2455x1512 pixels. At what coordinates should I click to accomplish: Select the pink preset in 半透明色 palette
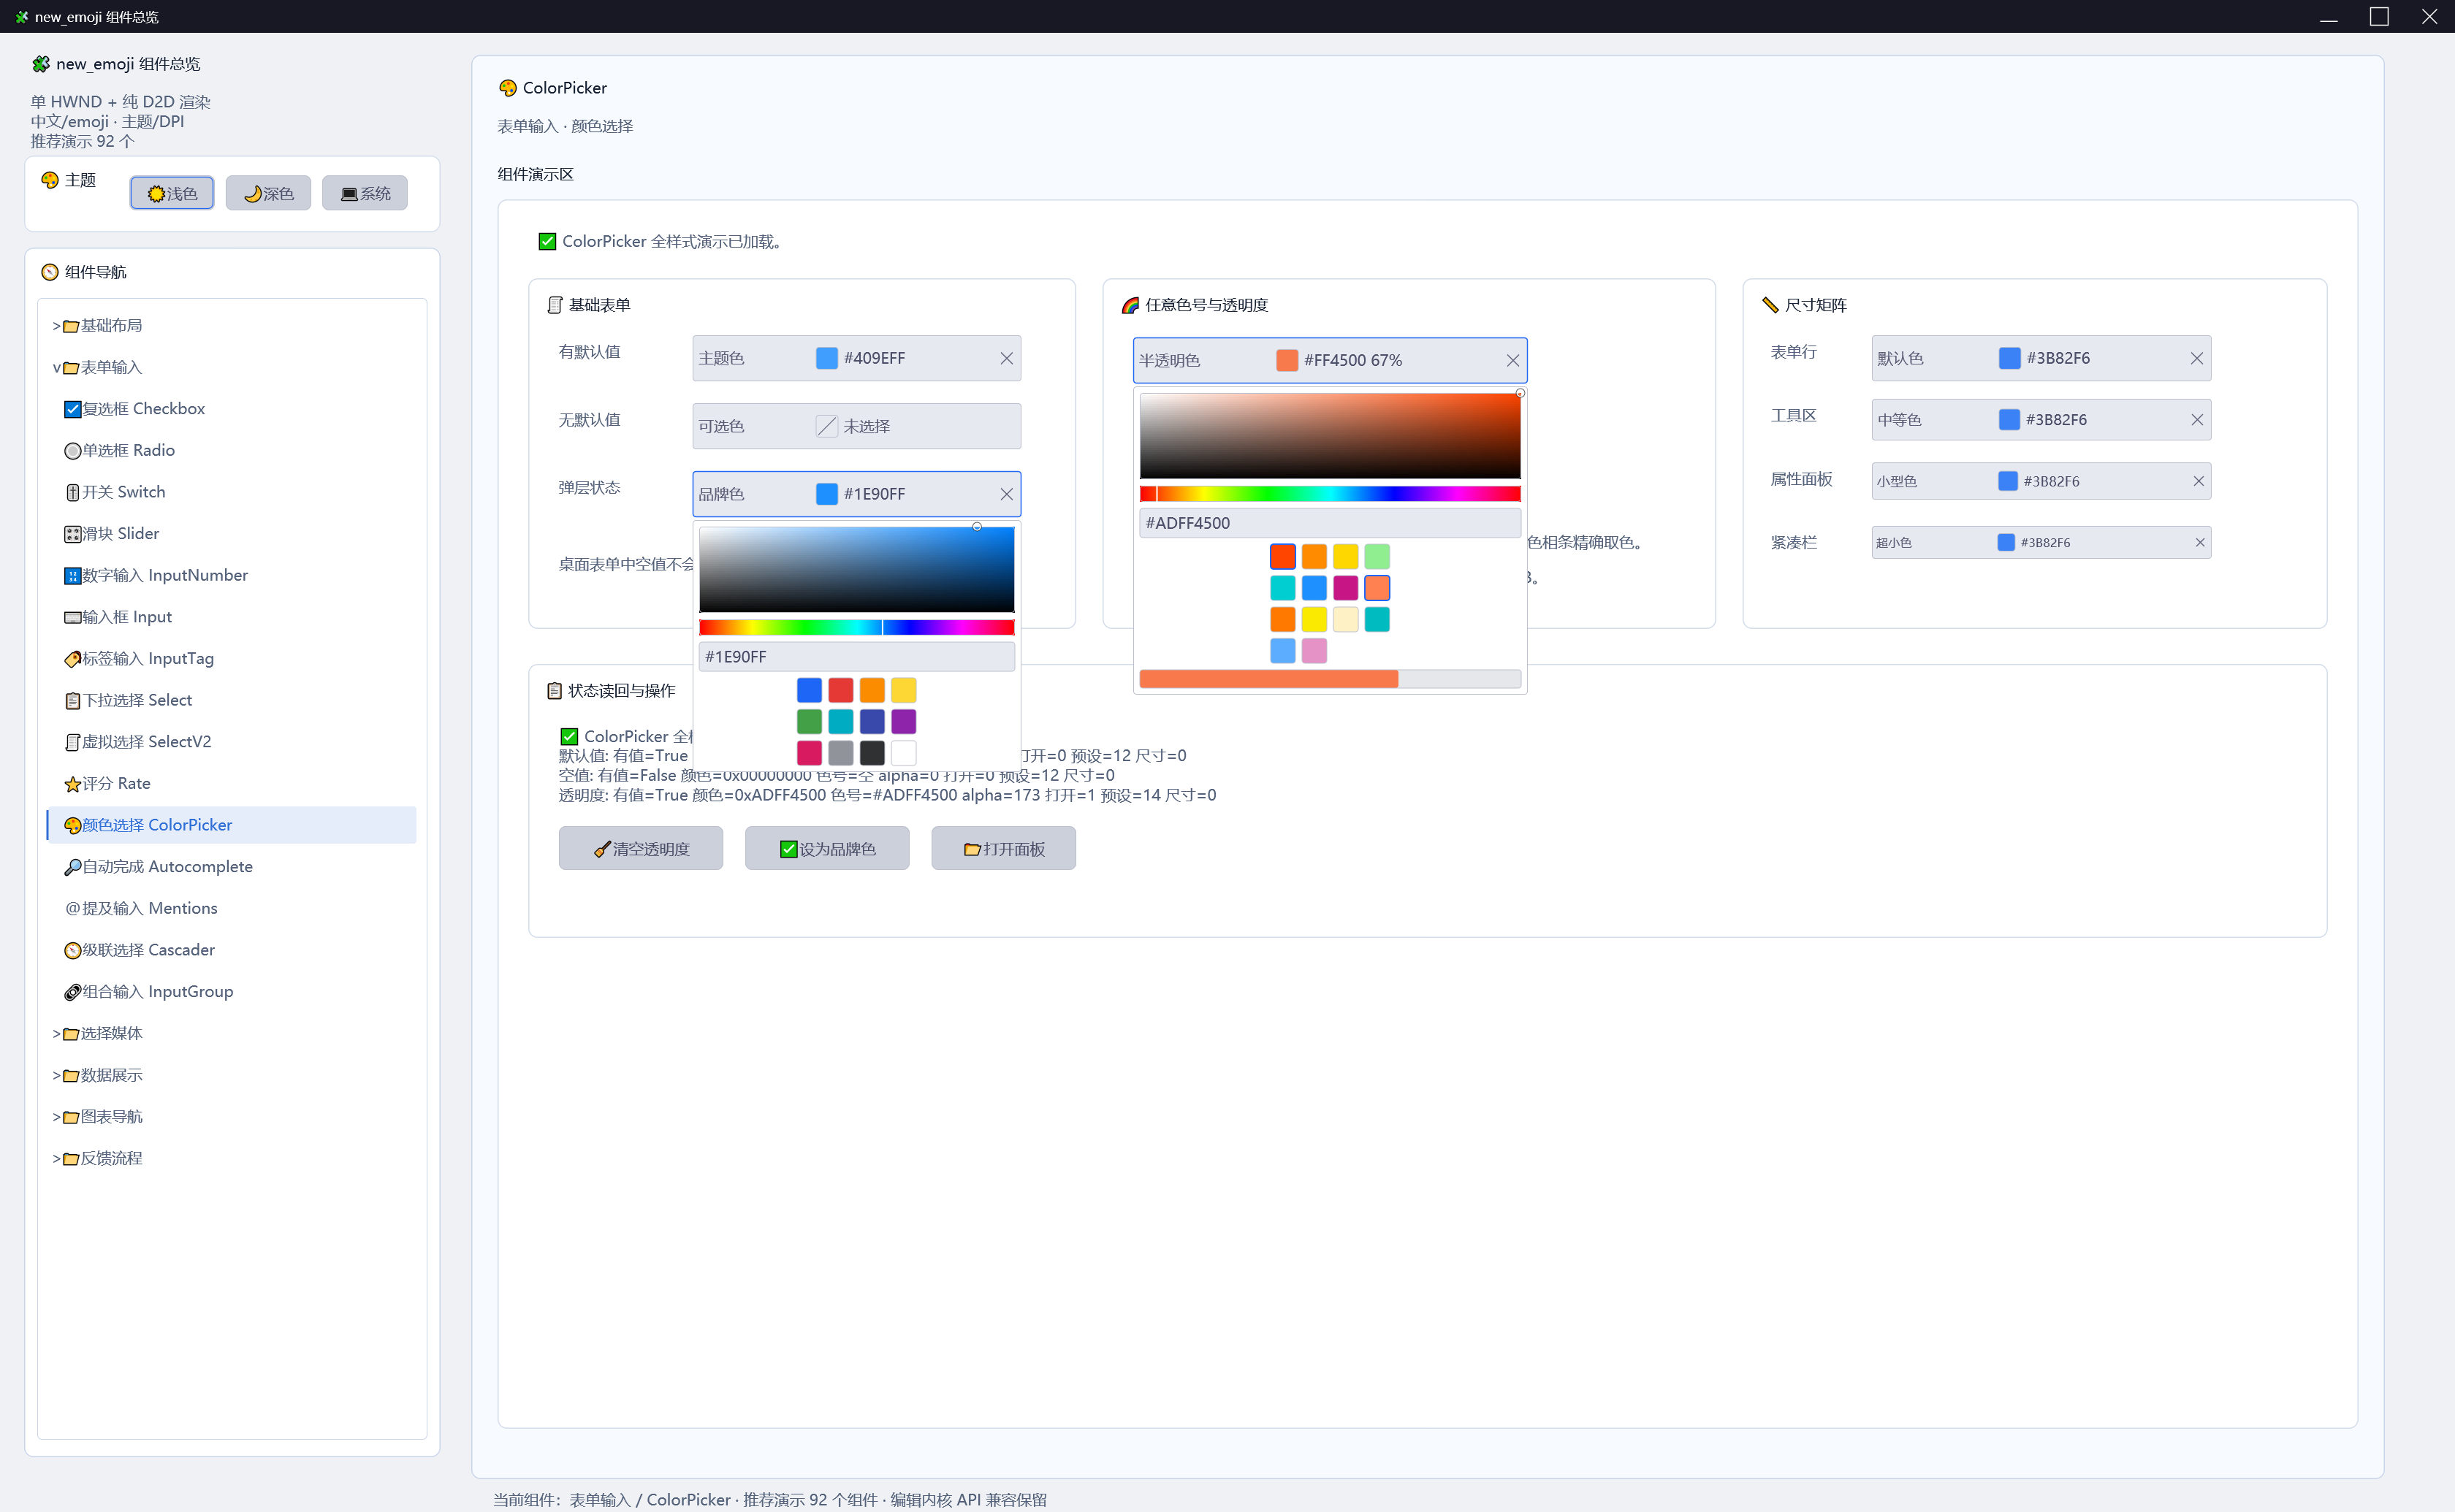(x=1314, y=651)
